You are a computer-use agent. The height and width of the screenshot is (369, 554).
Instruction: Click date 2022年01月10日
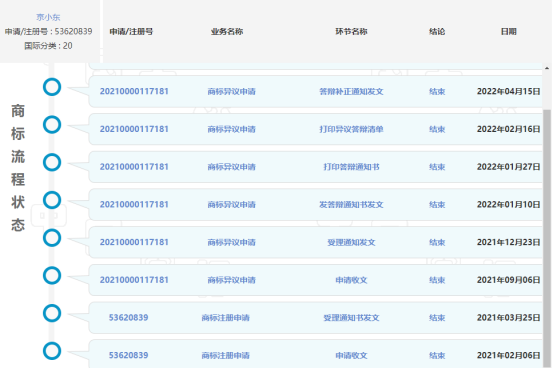click(x=508, y=204)
